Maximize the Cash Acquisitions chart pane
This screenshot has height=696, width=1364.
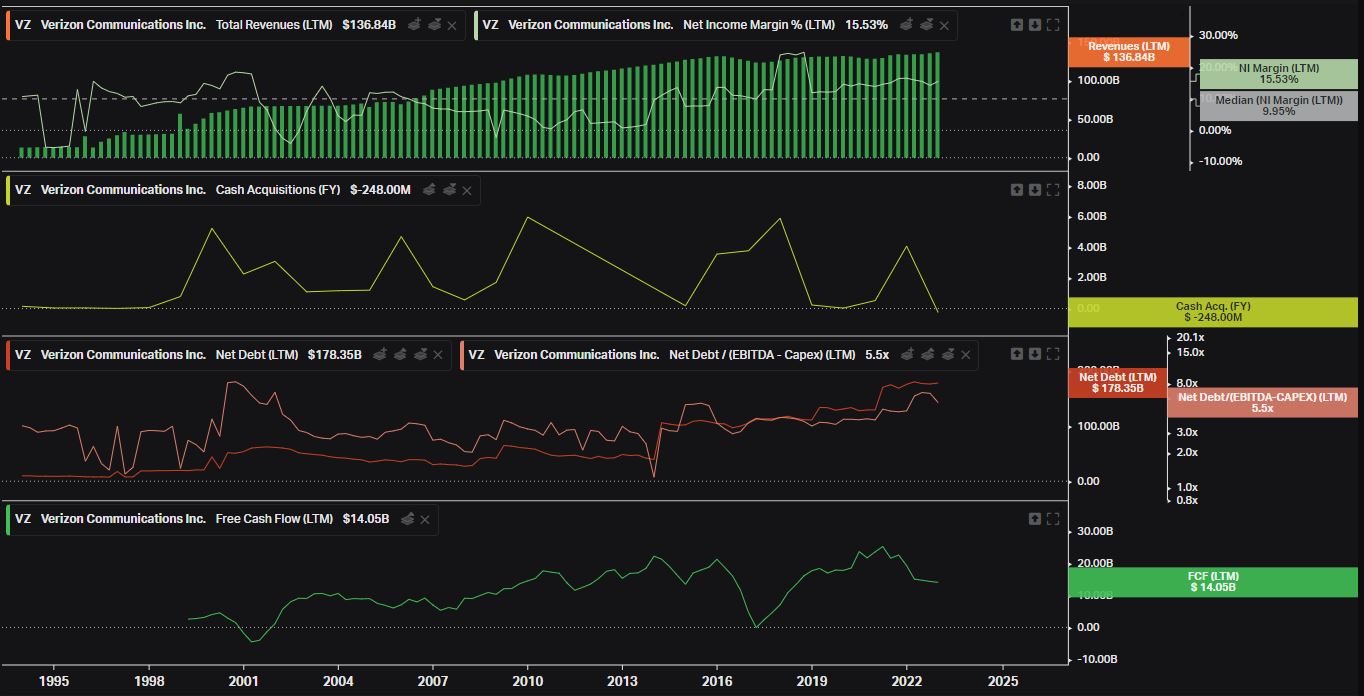1053,190
